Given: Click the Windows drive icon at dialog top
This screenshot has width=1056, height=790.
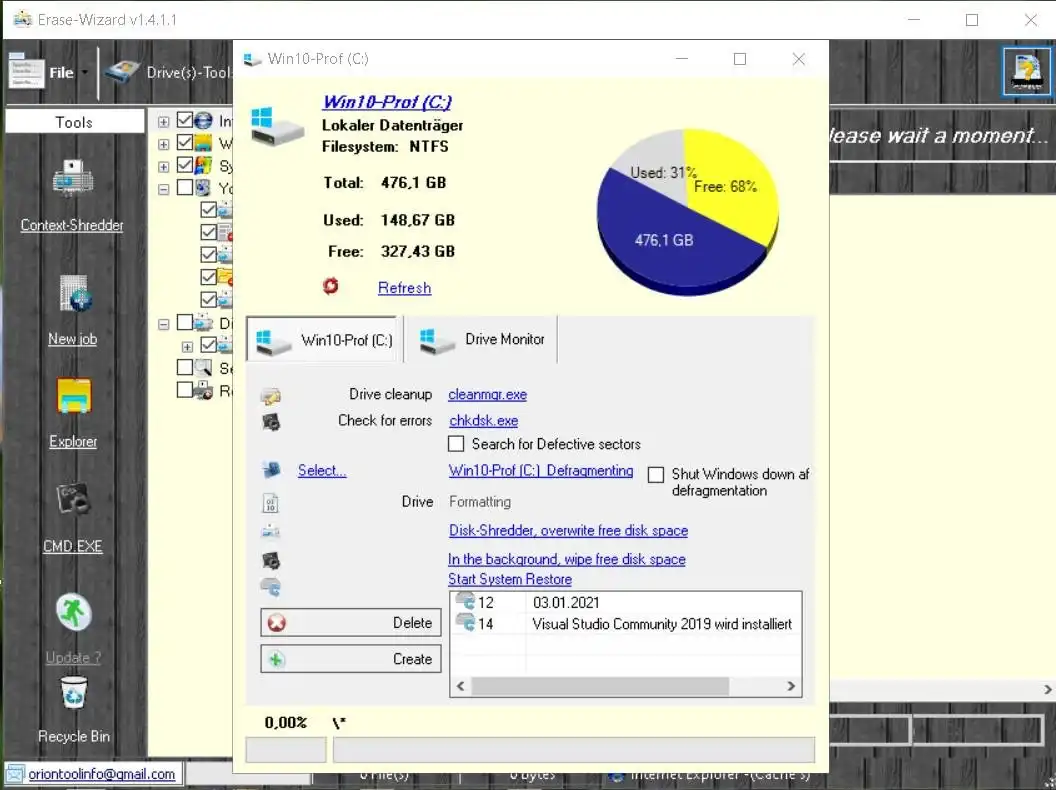Looking at the screenshot, I should (277, 126).
